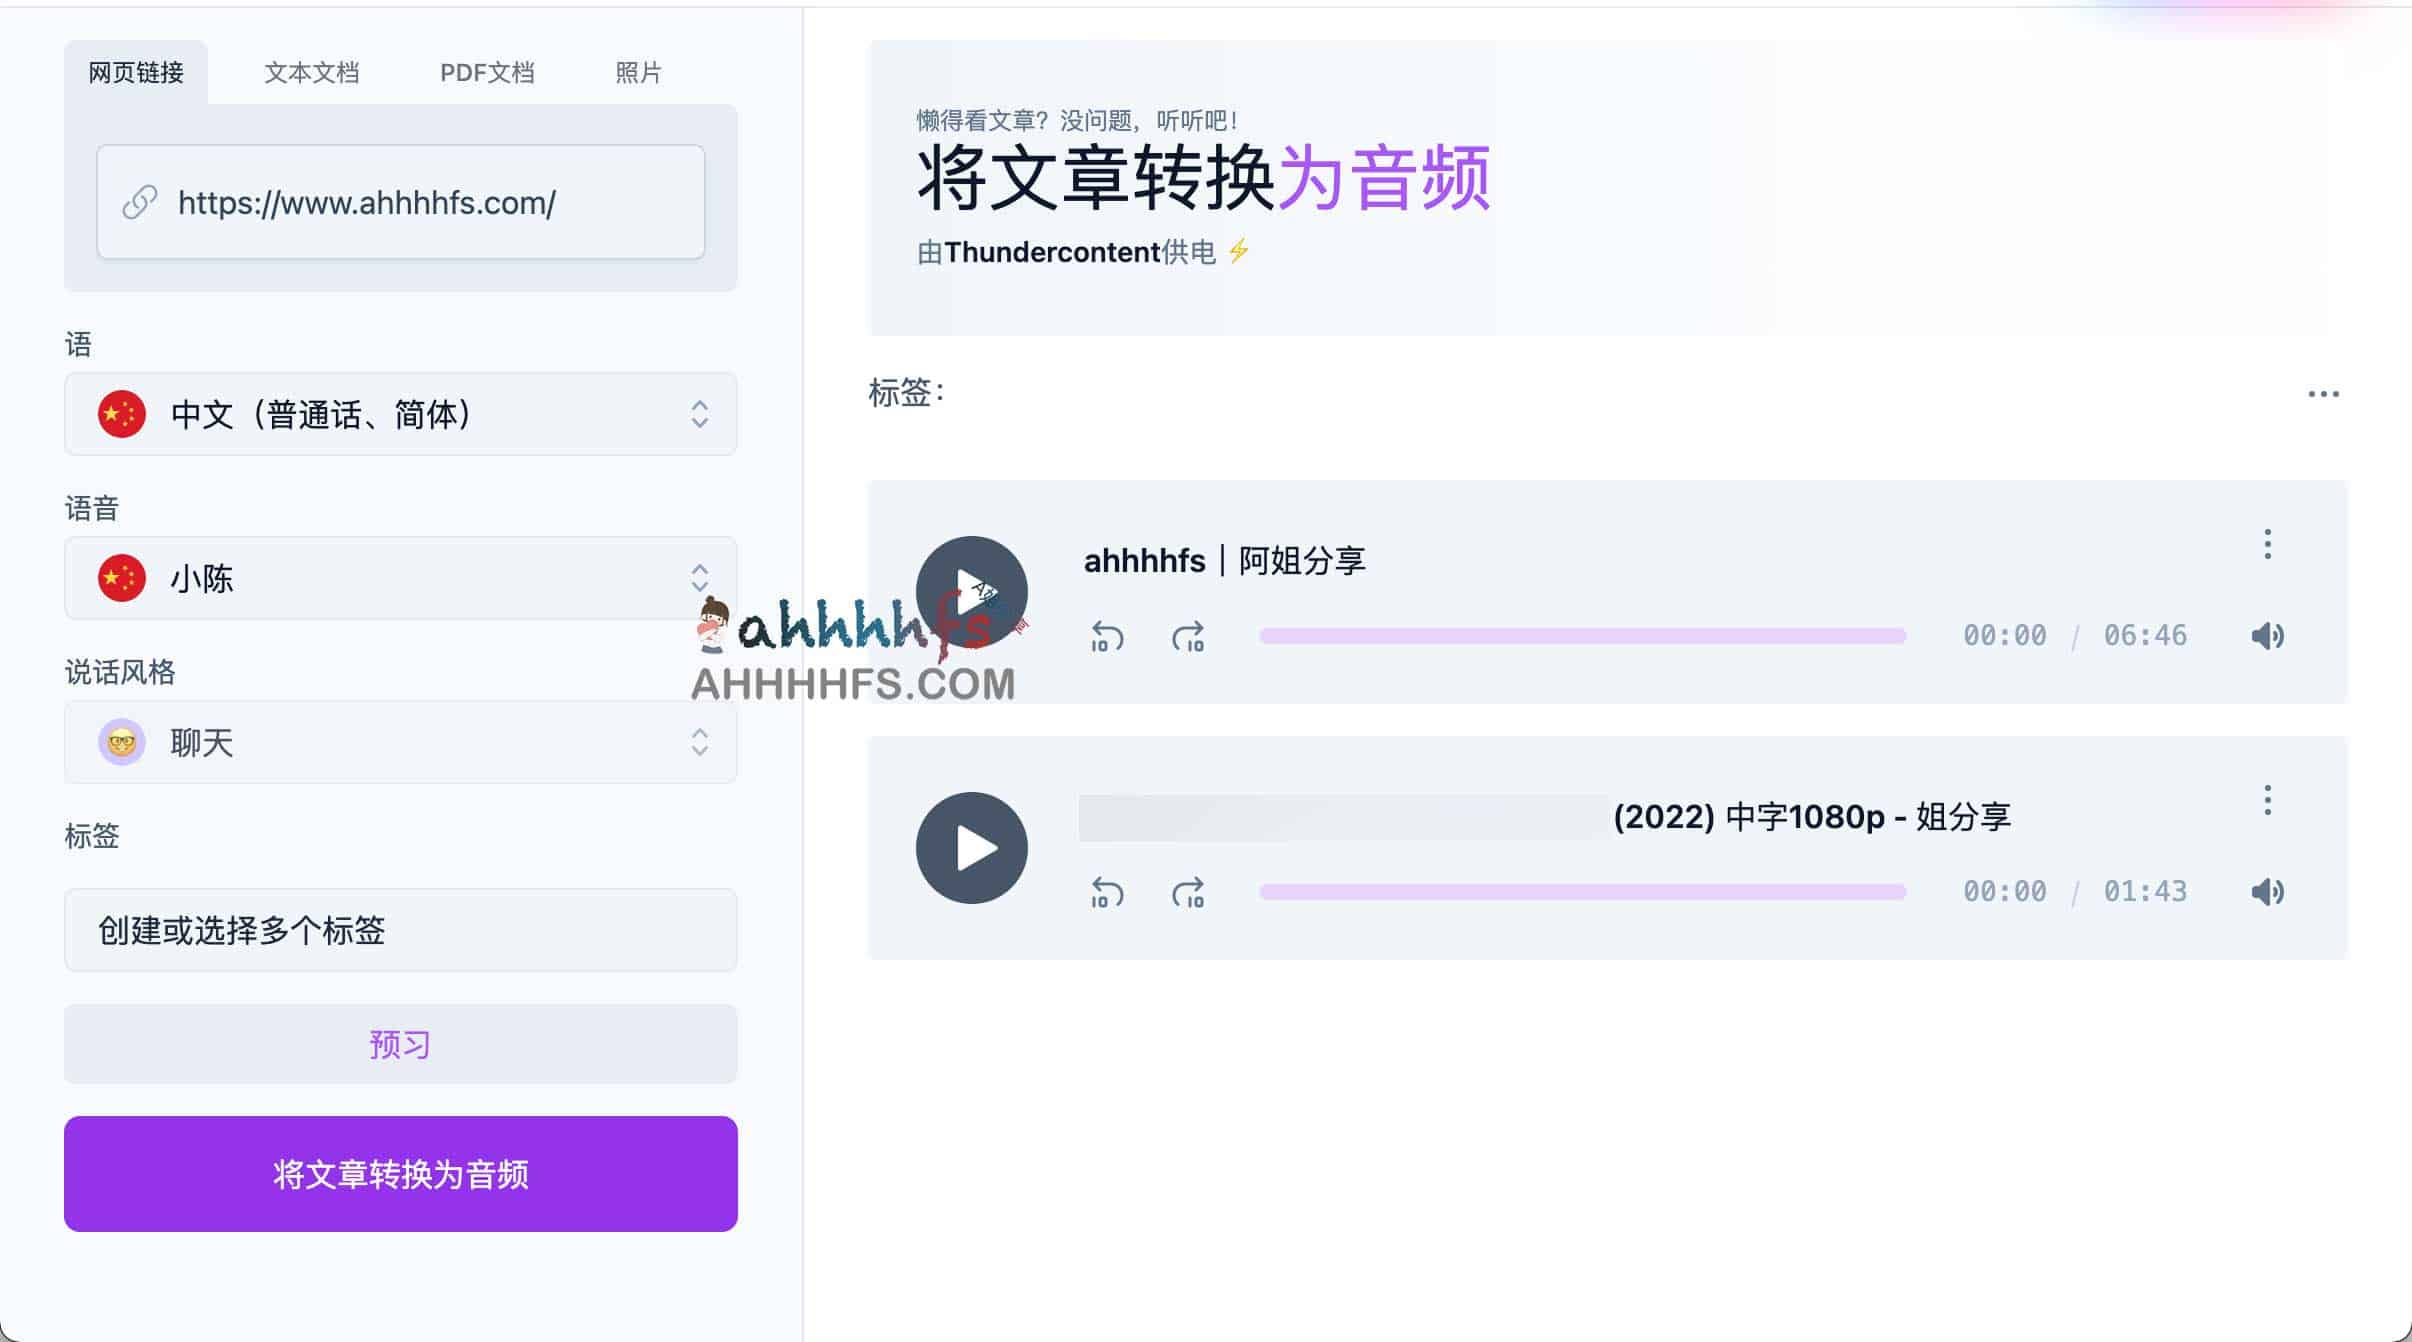Switch to the 文本文档 tab

coord(313,72)
